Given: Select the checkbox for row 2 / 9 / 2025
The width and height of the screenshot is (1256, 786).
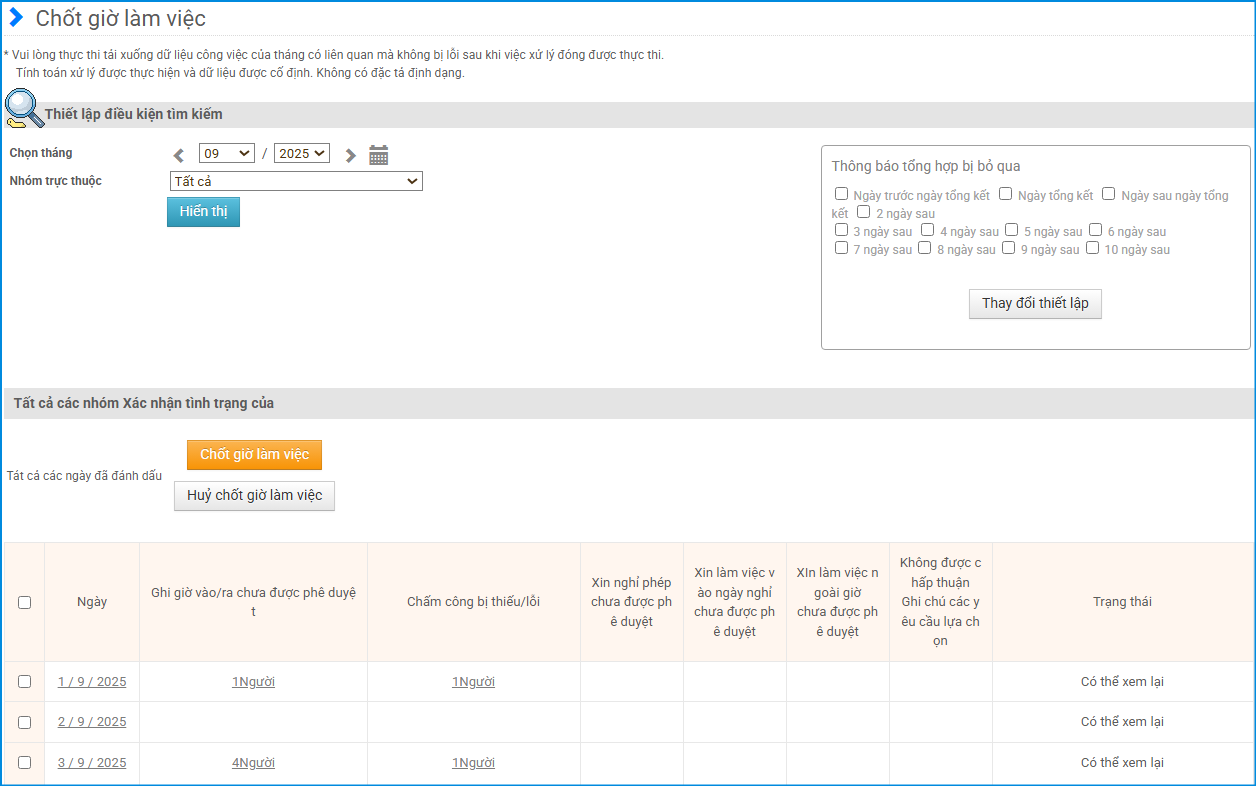Looking at the screenshot, I should tap(24, 722).
